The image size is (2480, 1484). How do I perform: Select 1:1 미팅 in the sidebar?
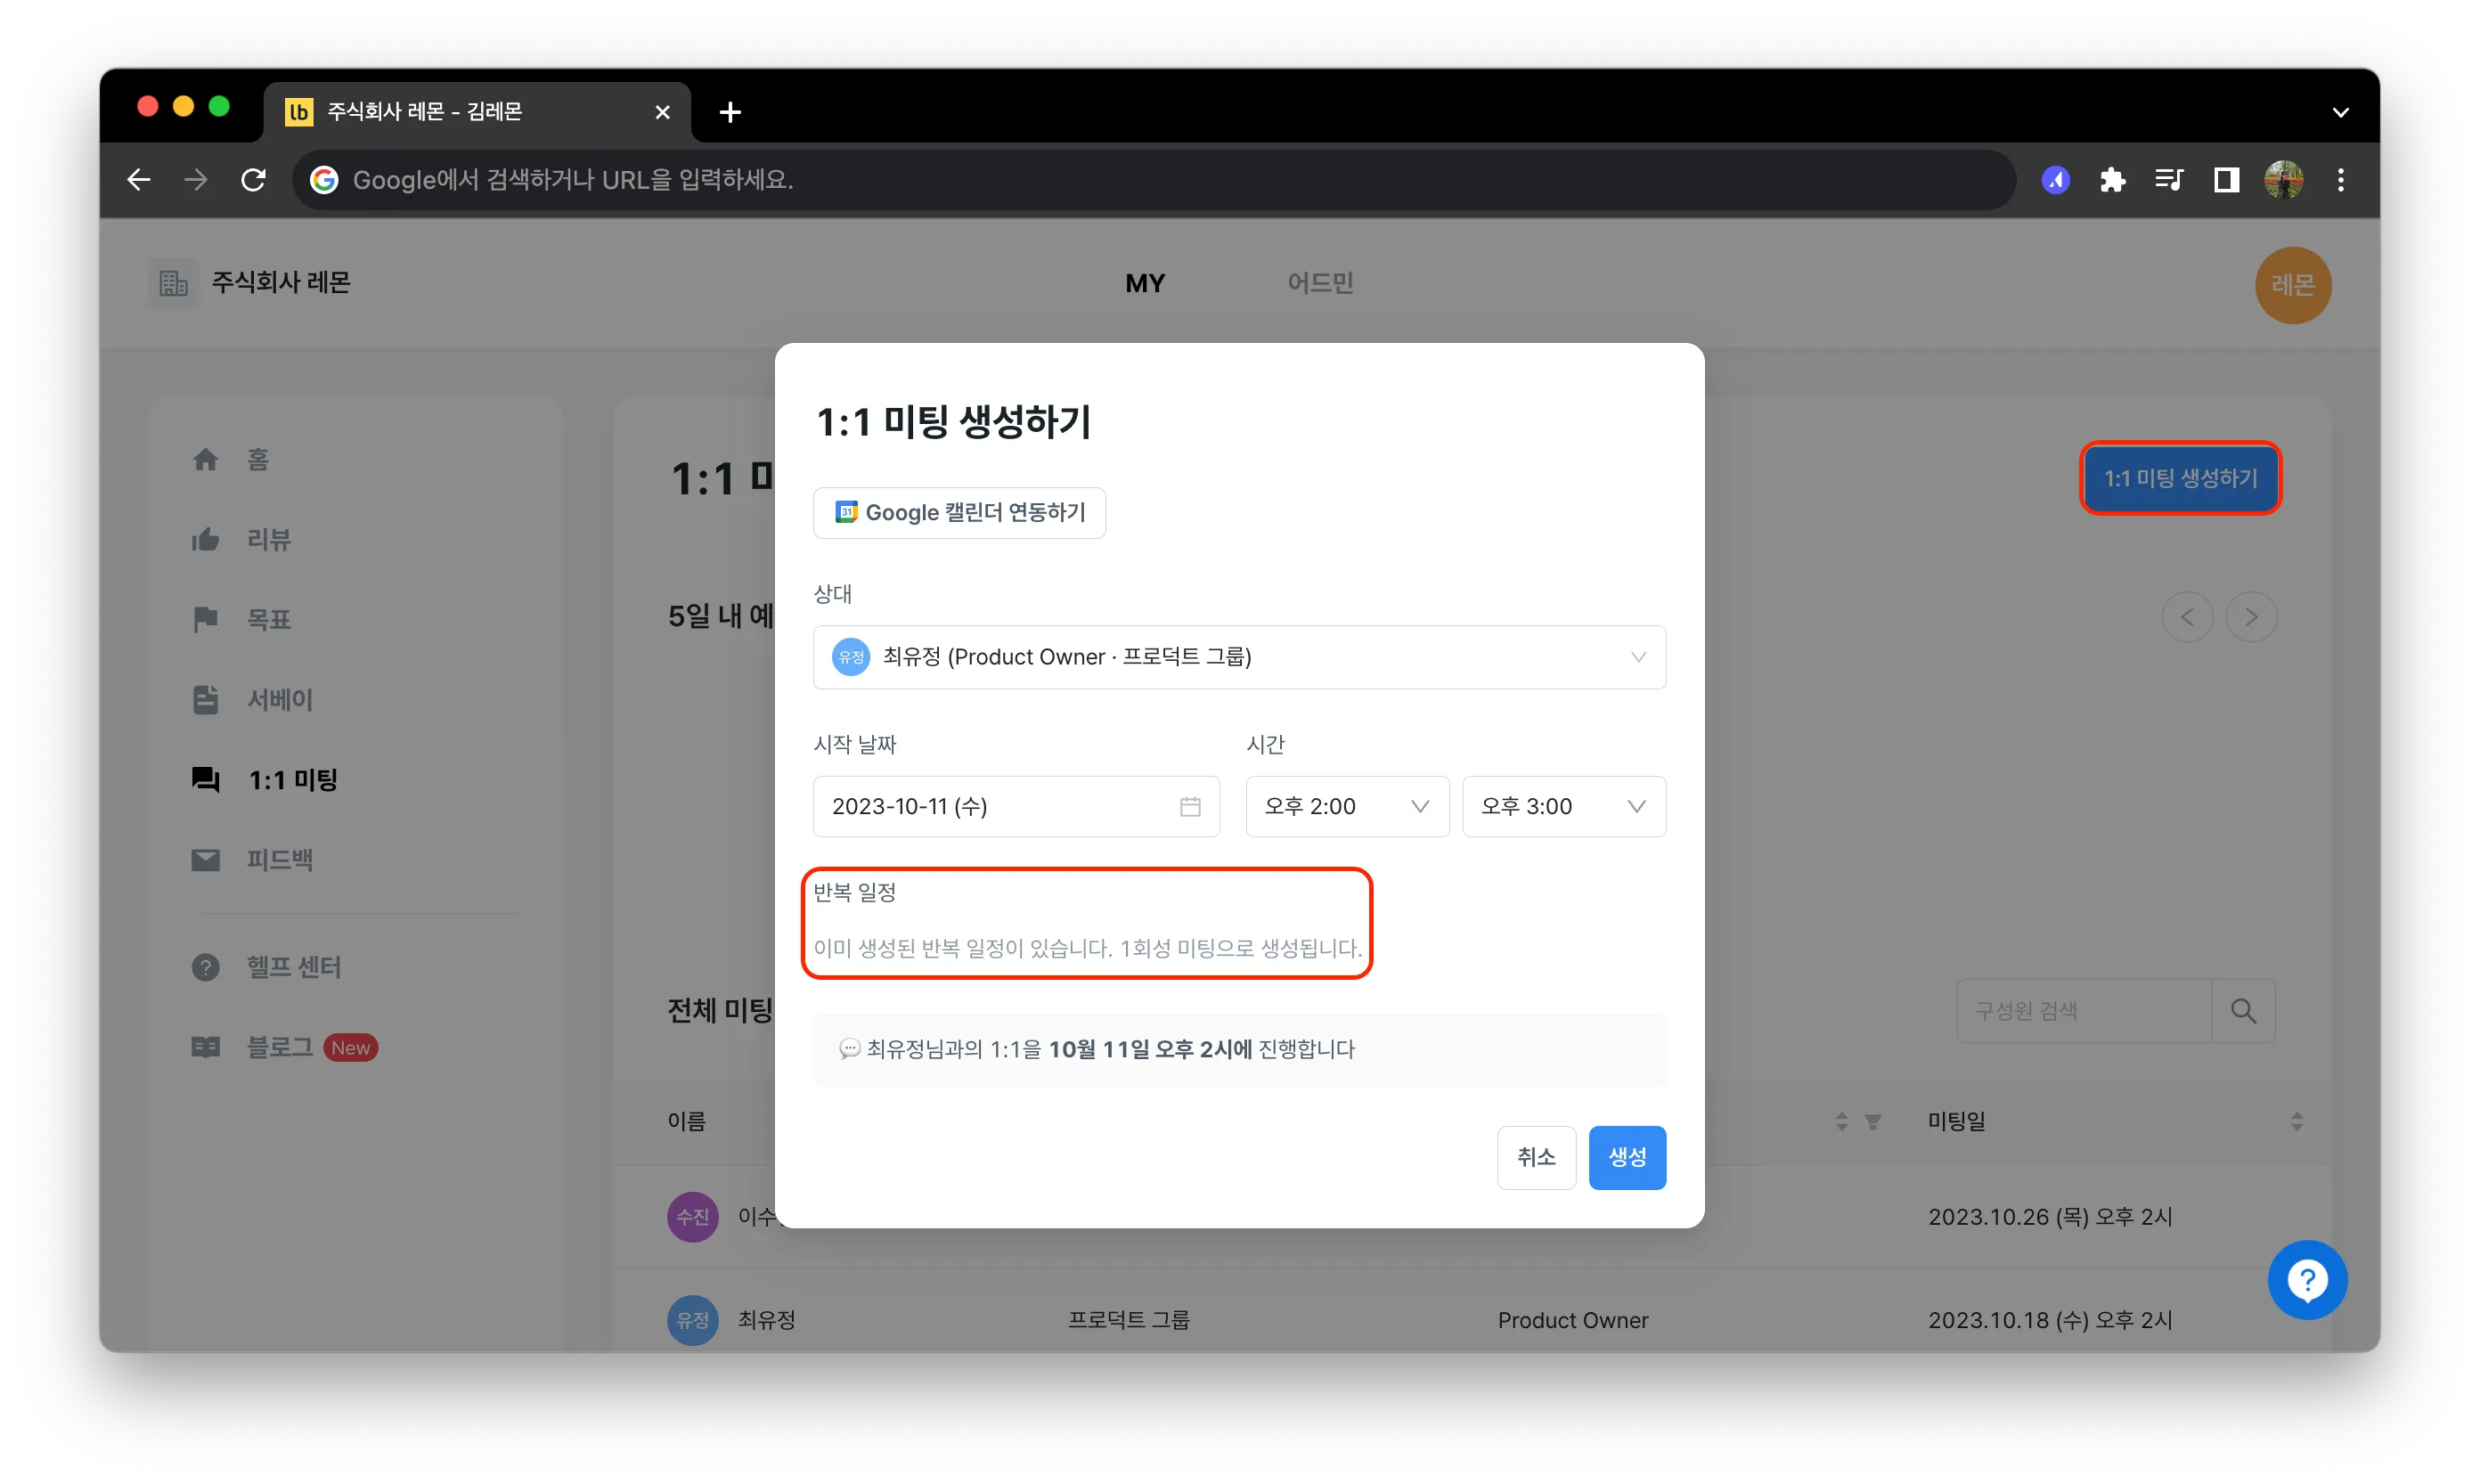[x=264, y=779]
